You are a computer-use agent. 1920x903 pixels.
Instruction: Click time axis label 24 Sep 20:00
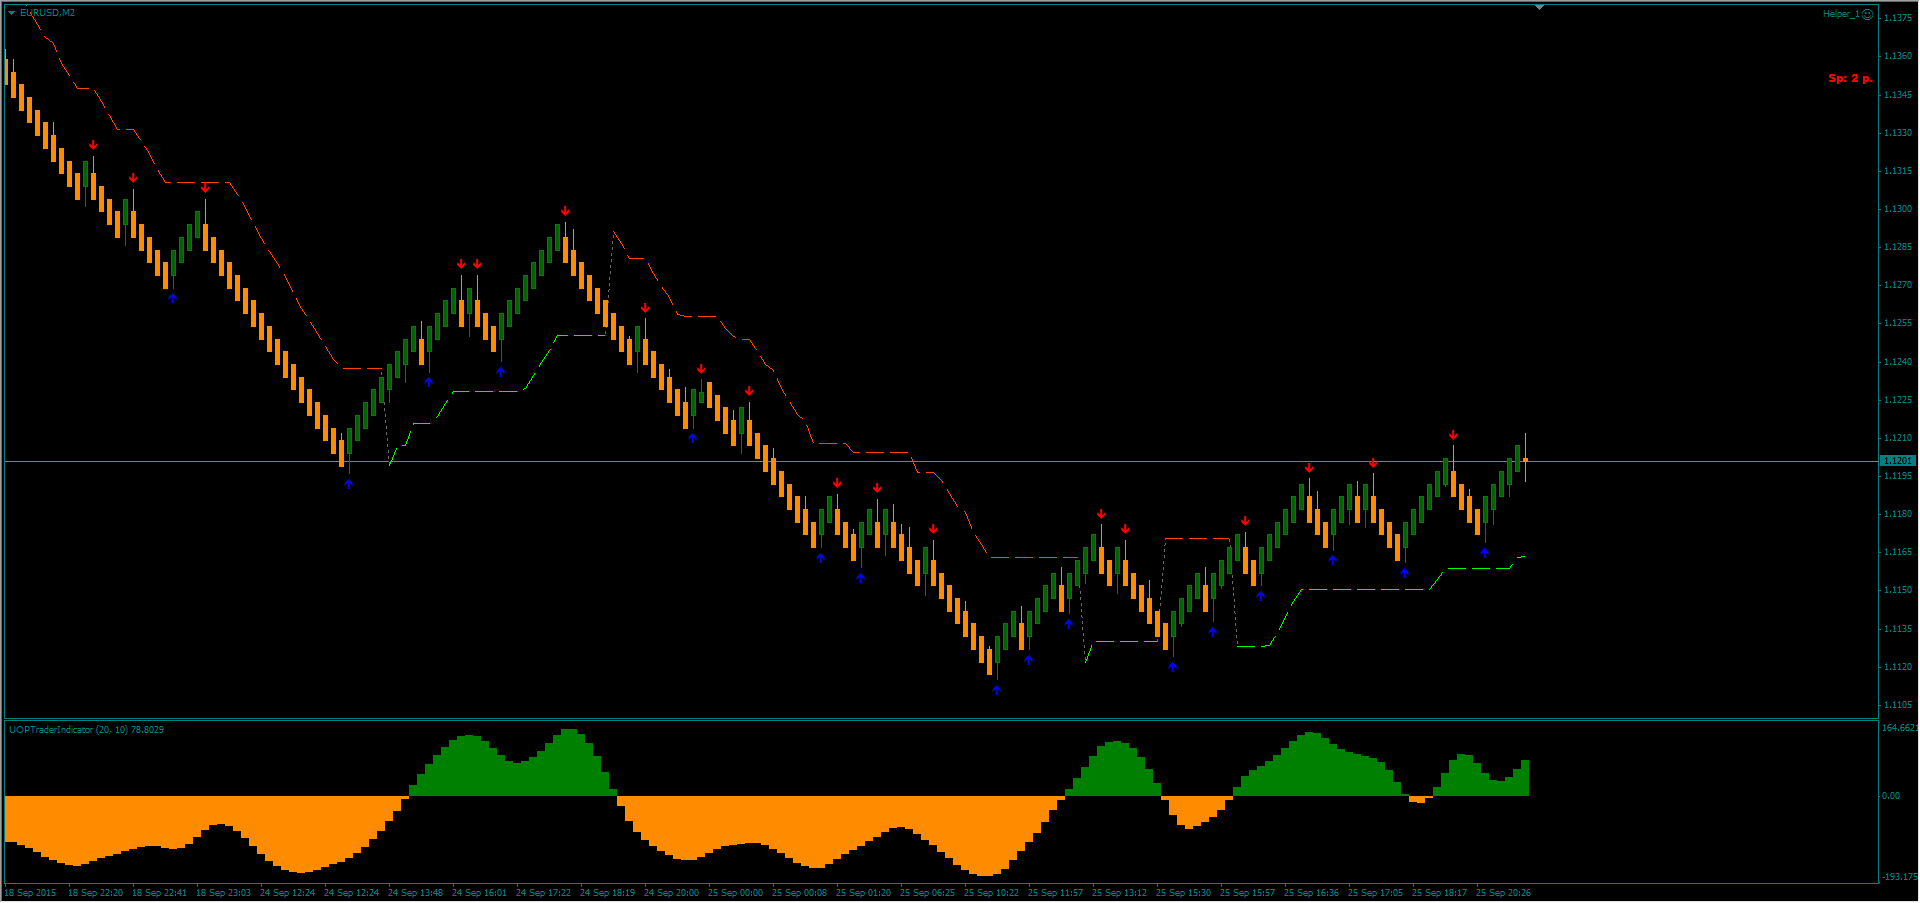(671, 893)
